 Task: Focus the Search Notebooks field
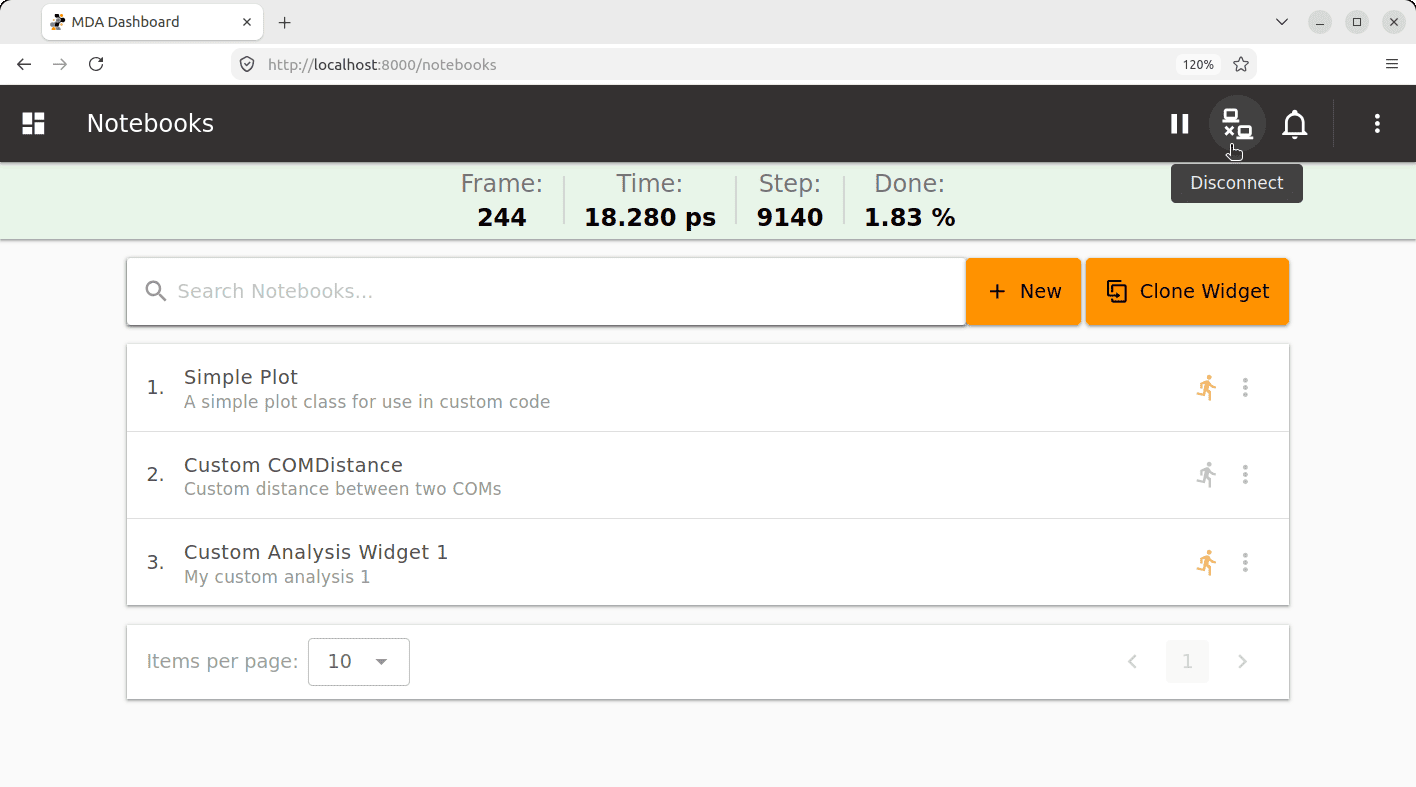546,291
